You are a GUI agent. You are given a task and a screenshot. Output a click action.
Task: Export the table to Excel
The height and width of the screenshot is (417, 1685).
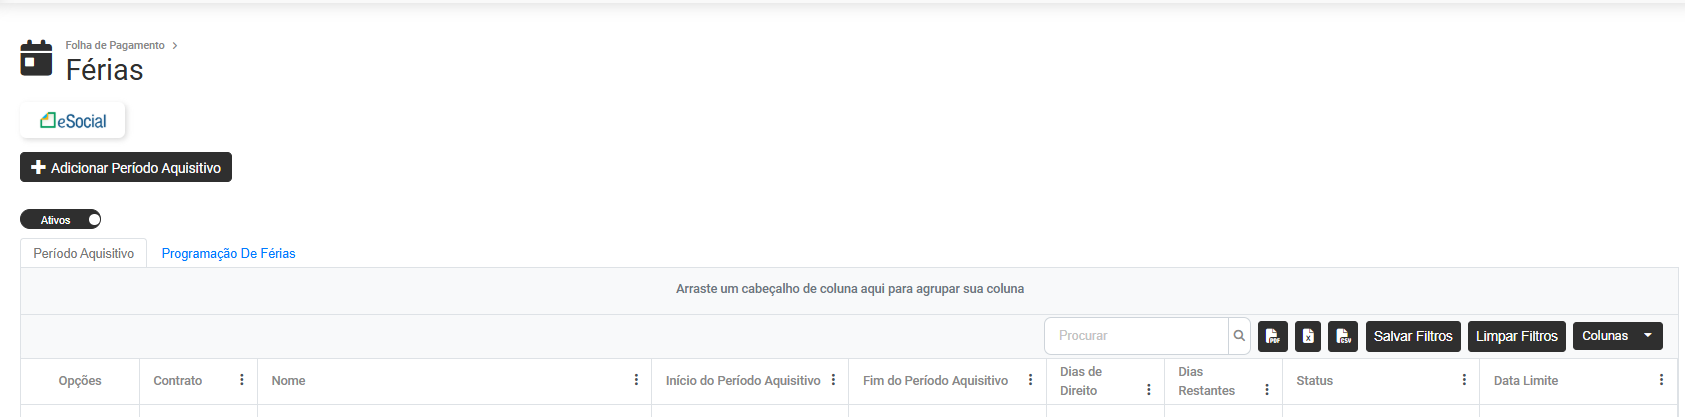coord(1308,336)
